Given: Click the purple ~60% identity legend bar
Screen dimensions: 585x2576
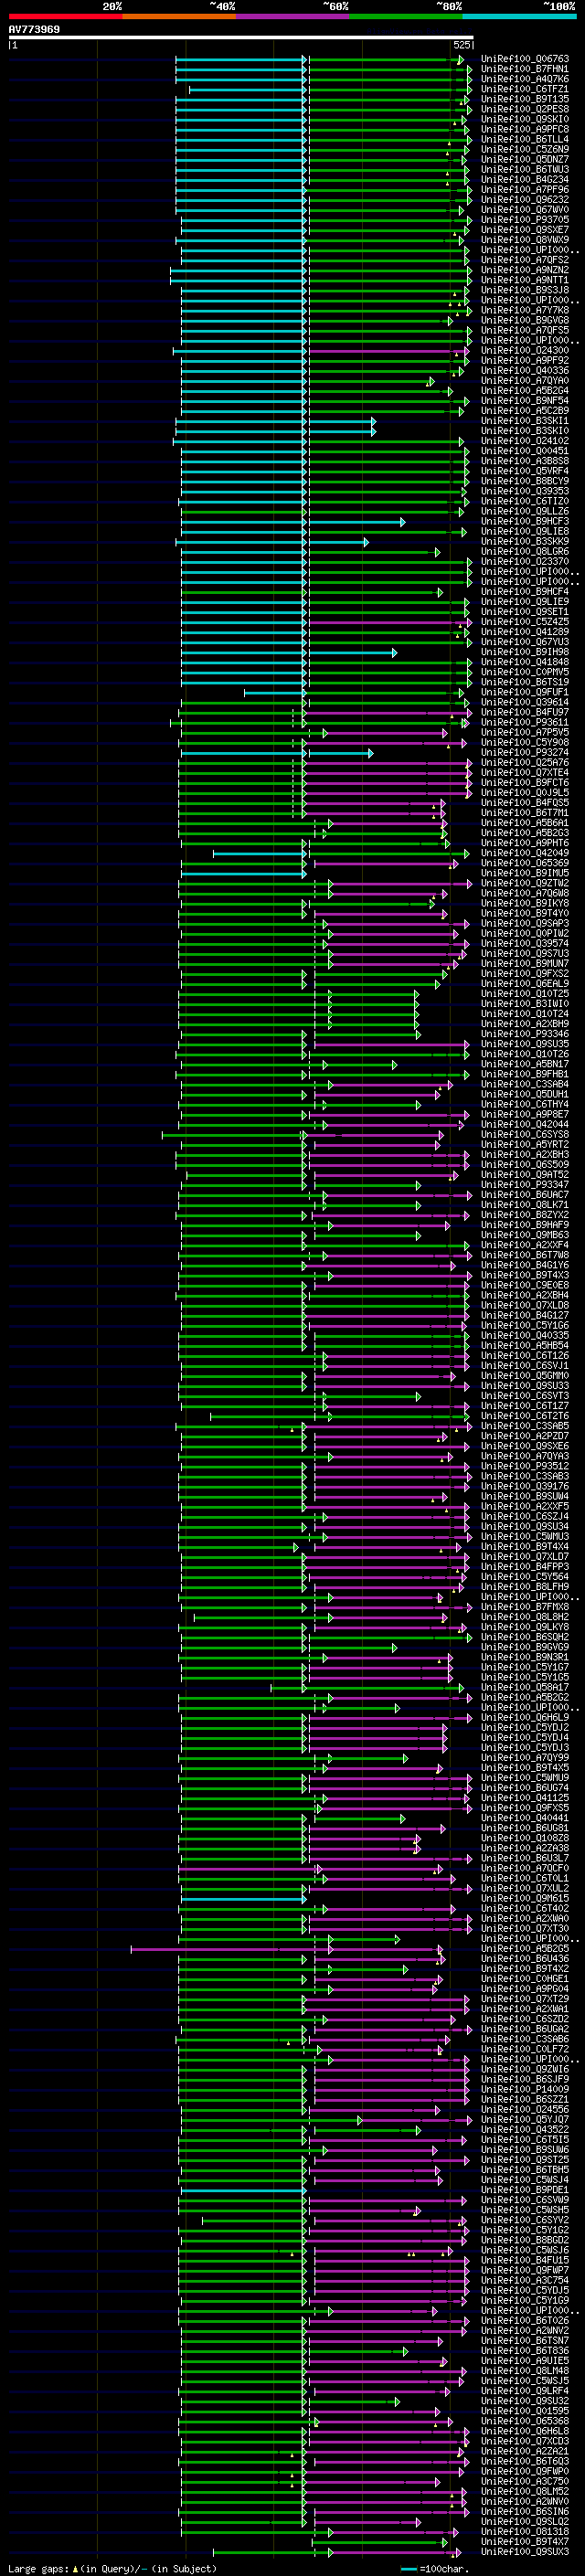Looking at the screenshot, I should pyautogui.click(x=292, y=16).
